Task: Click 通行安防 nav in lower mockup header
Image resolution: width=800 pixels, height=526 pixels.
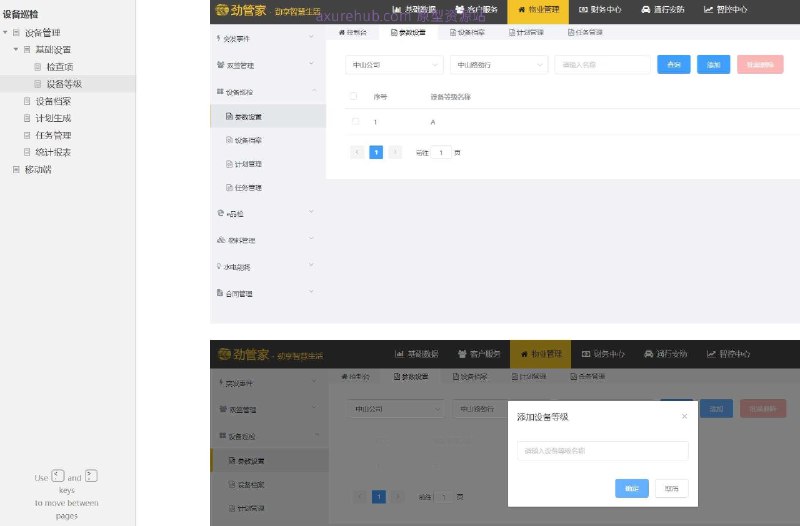Action: pyautogui.click(x=666, y=354)
